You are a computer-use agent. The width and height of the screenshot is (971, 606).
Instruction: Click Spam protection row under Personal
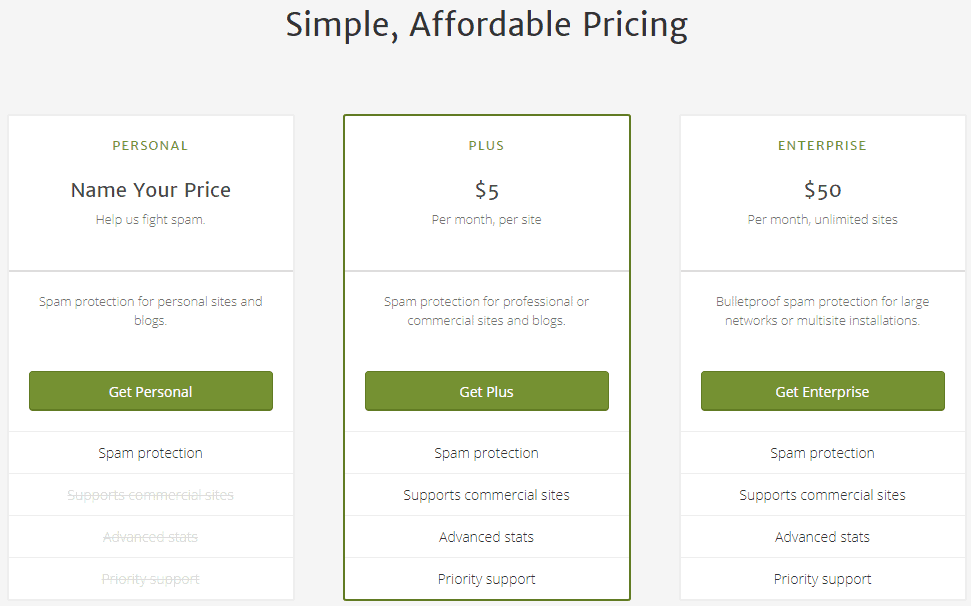(151, 453)
